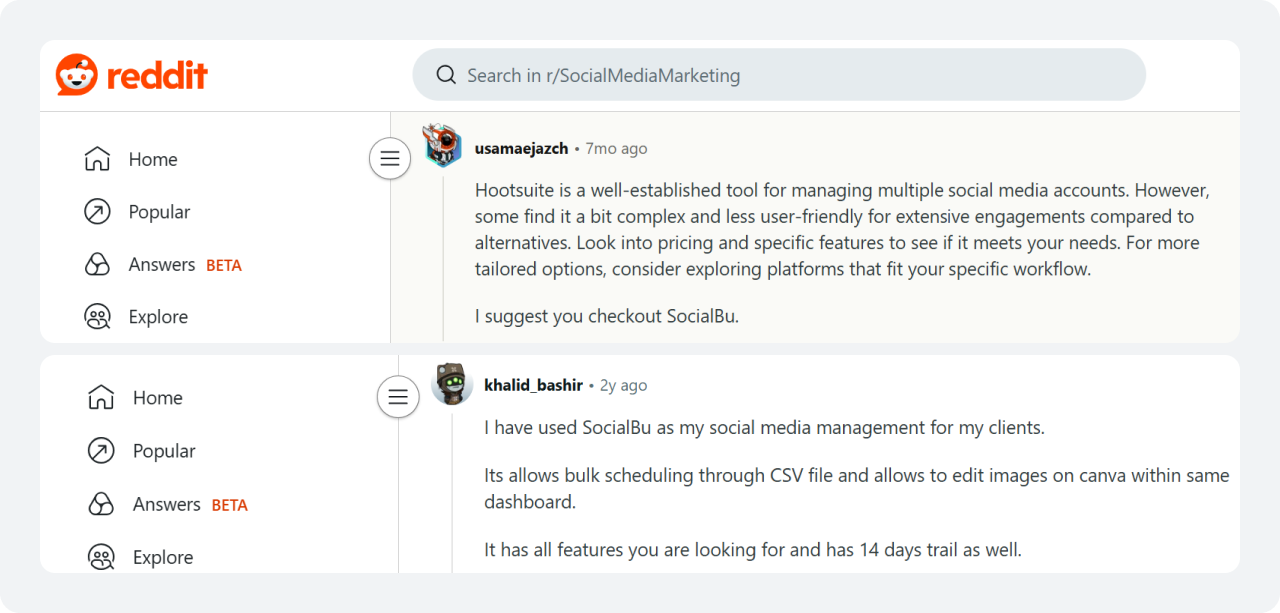Image resolution: width=1280 pixels, height=613 pixels.
Task: Click the Home house icon in the upper panel
Action: tap(97, 159)
